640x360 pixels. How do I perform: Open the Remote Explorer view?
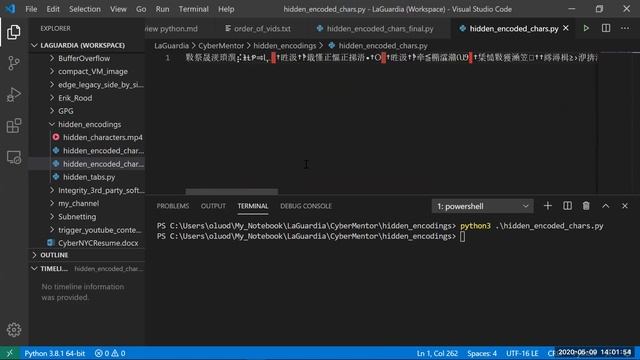13,157
